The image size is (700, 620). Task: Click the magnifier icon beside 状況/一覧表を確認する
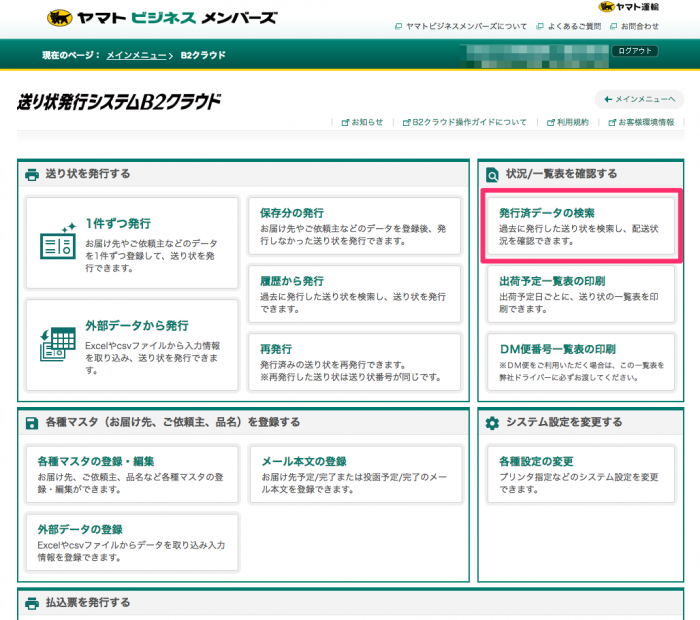492,175
